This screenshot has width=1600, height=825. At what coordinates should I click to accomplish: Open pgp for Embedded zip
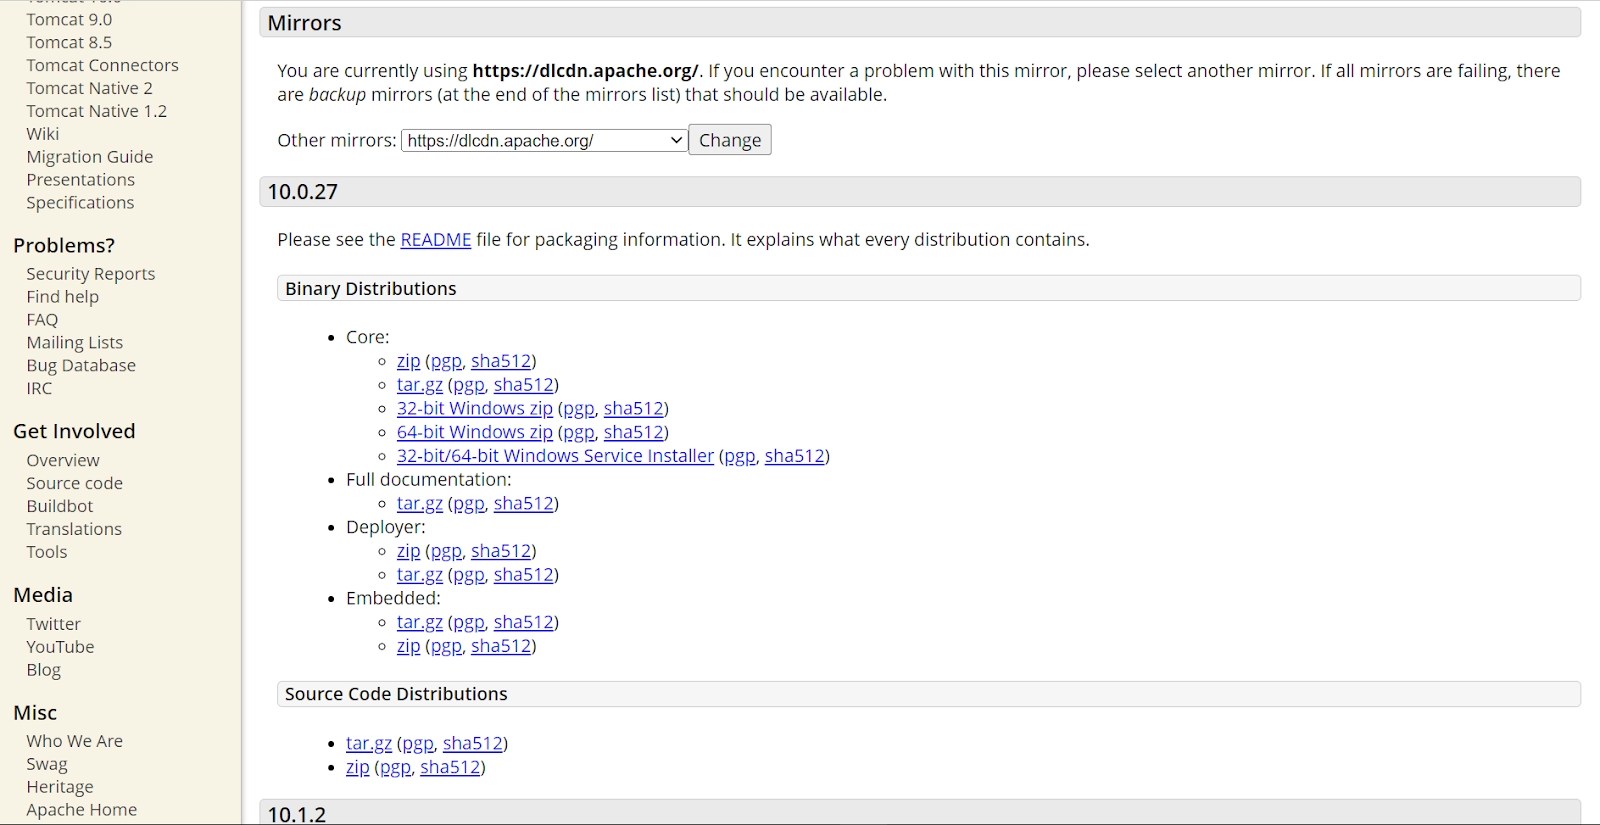tap(446, 646)
